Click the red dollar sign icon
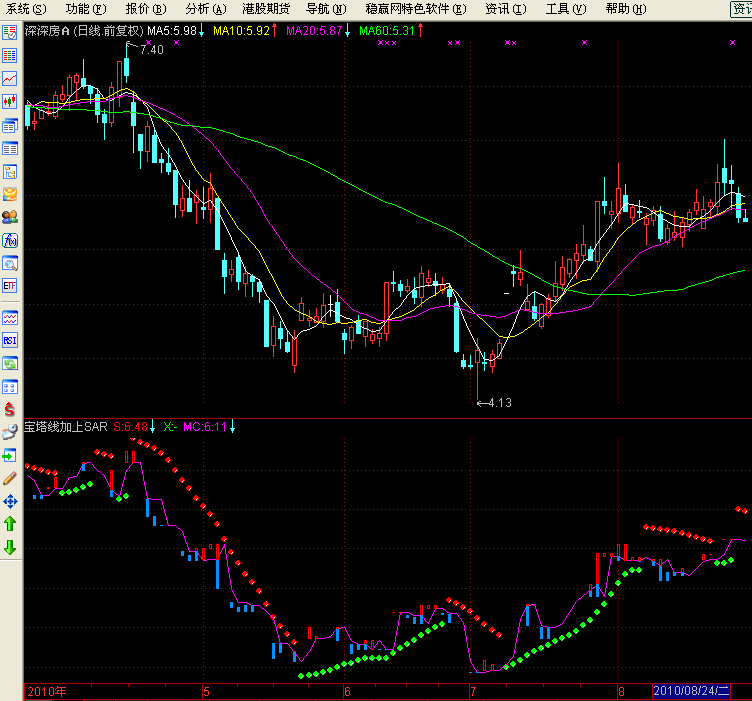This screenshot has width=752, height=701. point(10,409)
